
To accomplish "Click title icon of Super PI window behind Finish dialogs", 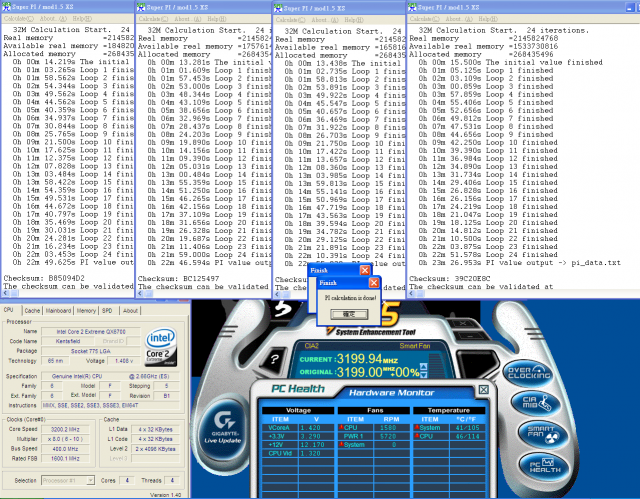I will (278, 8).
